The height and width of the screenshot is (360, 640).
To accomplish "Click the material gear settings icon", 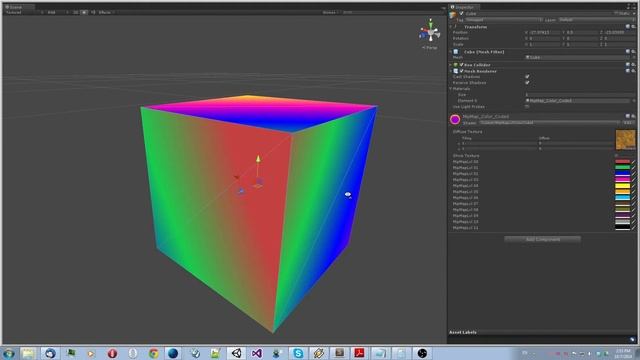I will coord(633,116).
